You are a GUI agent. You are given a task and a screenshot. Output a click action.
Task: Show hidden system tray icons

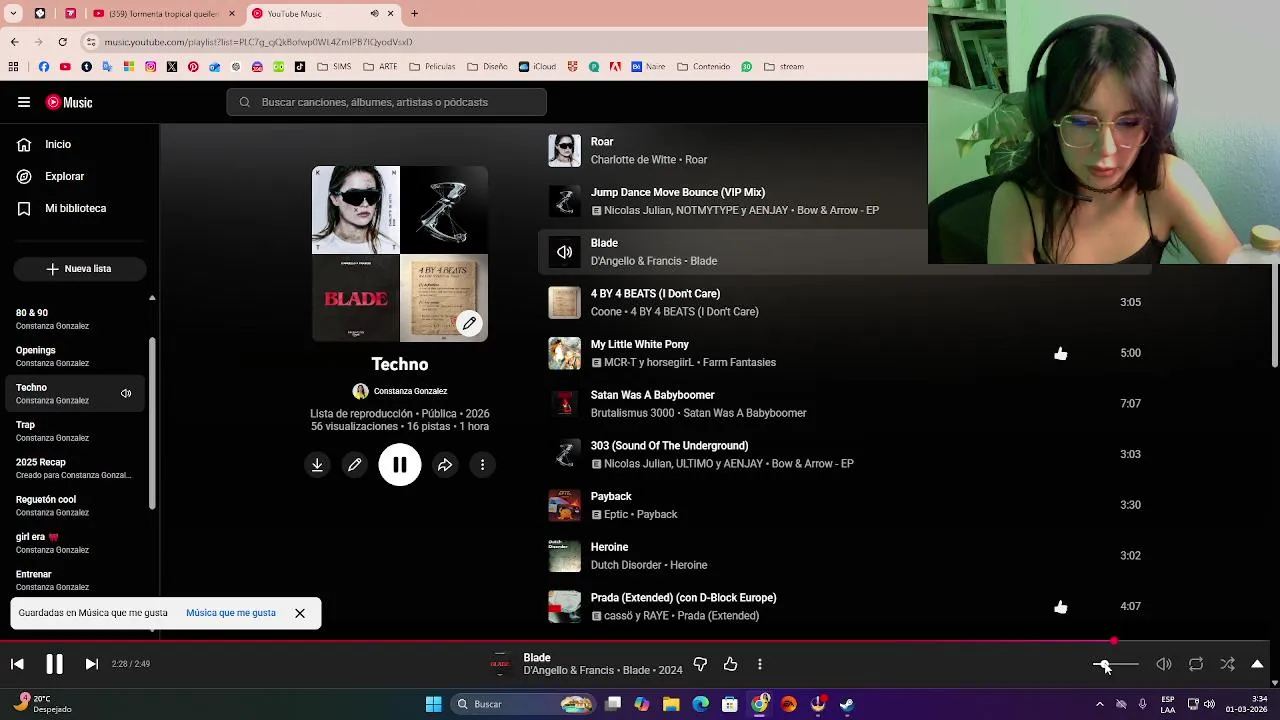pos(1099,704)
